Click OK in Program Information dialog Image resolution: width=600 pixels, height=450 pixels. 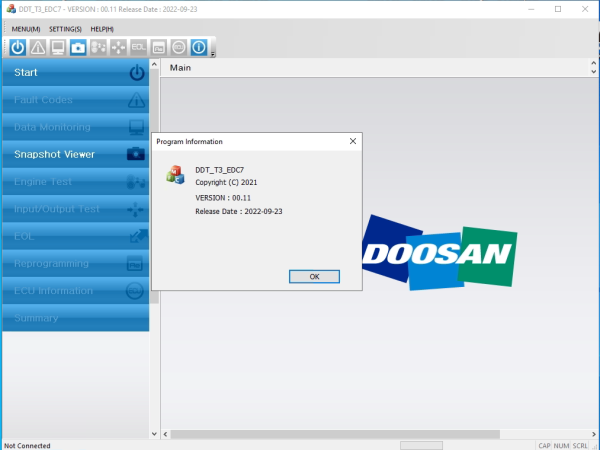click(x=314, y=277)
